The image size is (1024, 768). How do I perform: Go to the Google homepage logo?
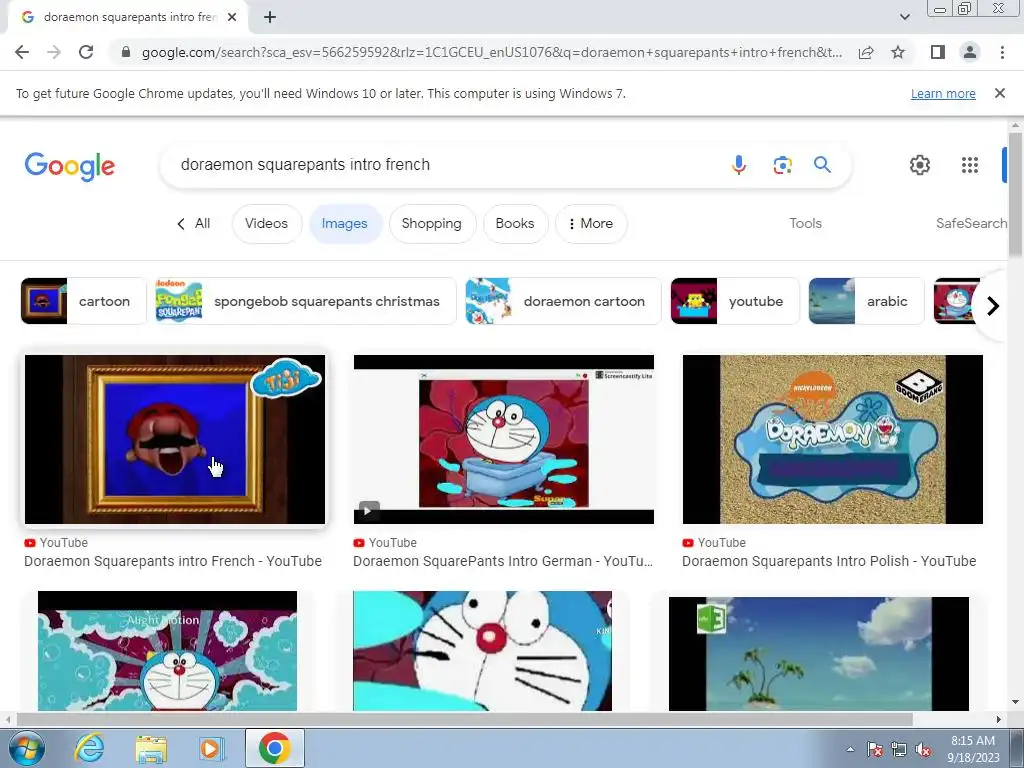point(70,166)
